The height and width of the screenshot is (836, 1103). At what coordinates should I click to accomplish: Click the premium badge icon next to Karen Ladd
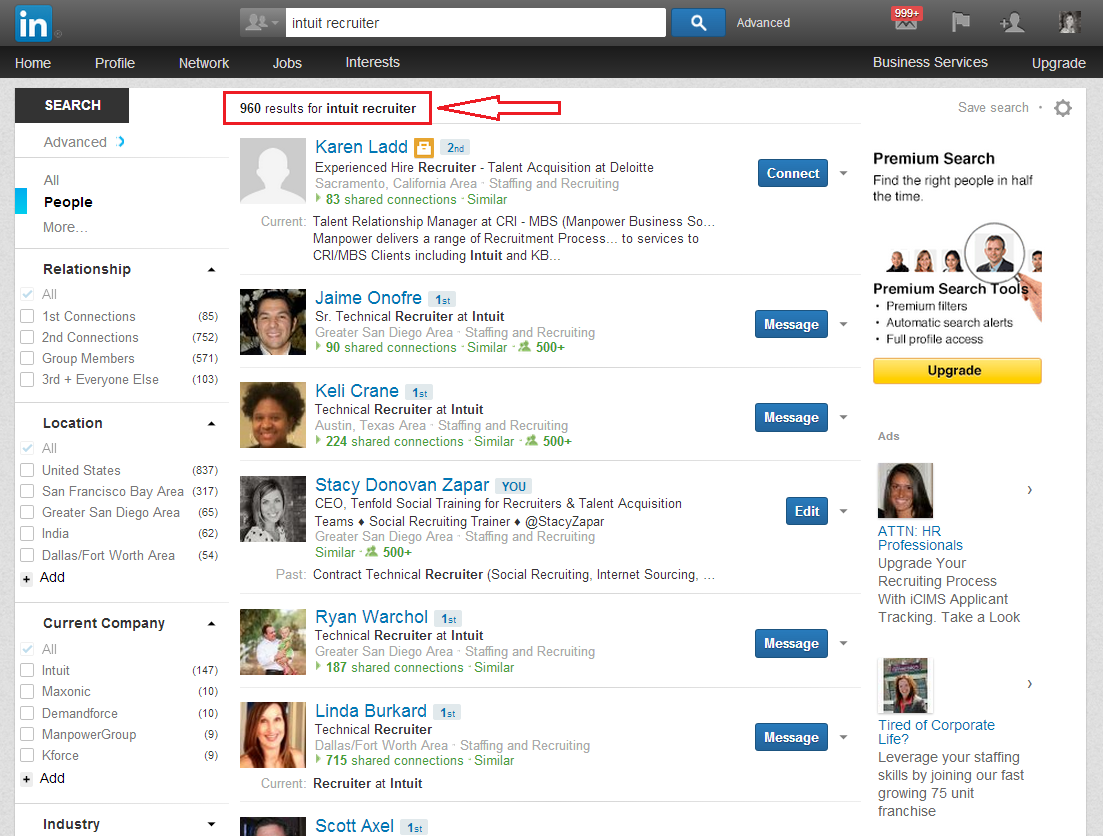click(423, 147)
